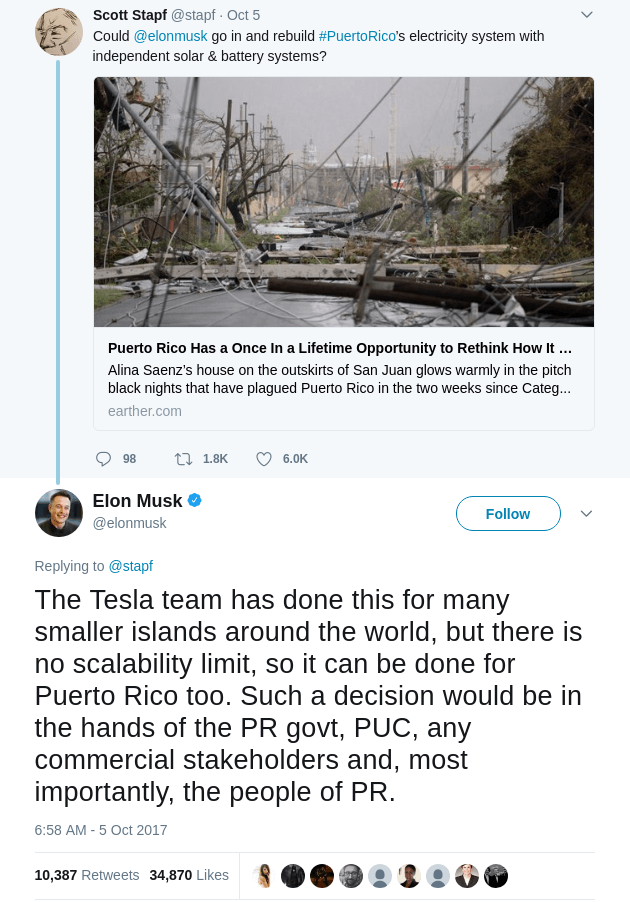Click the retweet icon showing 1.8K
The width and height of the screenshot is (630, 902).
coord(183,459)
